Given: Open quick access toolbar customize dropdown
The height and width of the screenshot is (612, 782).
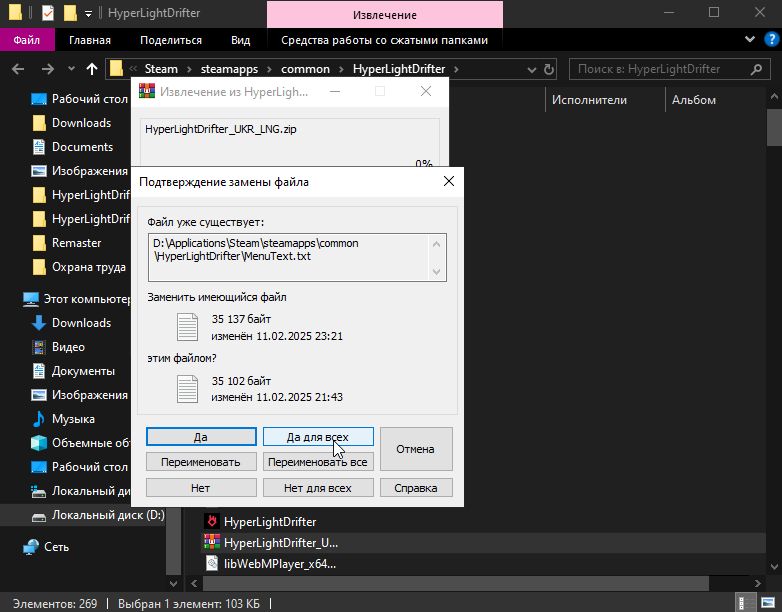Looking at the screenshot, I should (x=88, y=14).
